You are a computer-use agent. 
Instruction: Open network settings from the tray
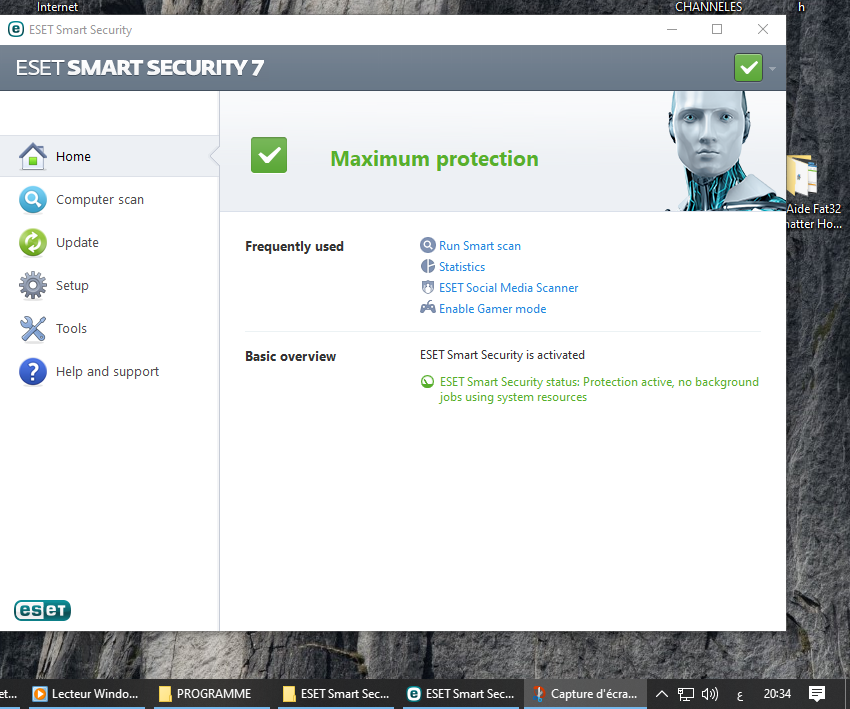click(686, 694)
